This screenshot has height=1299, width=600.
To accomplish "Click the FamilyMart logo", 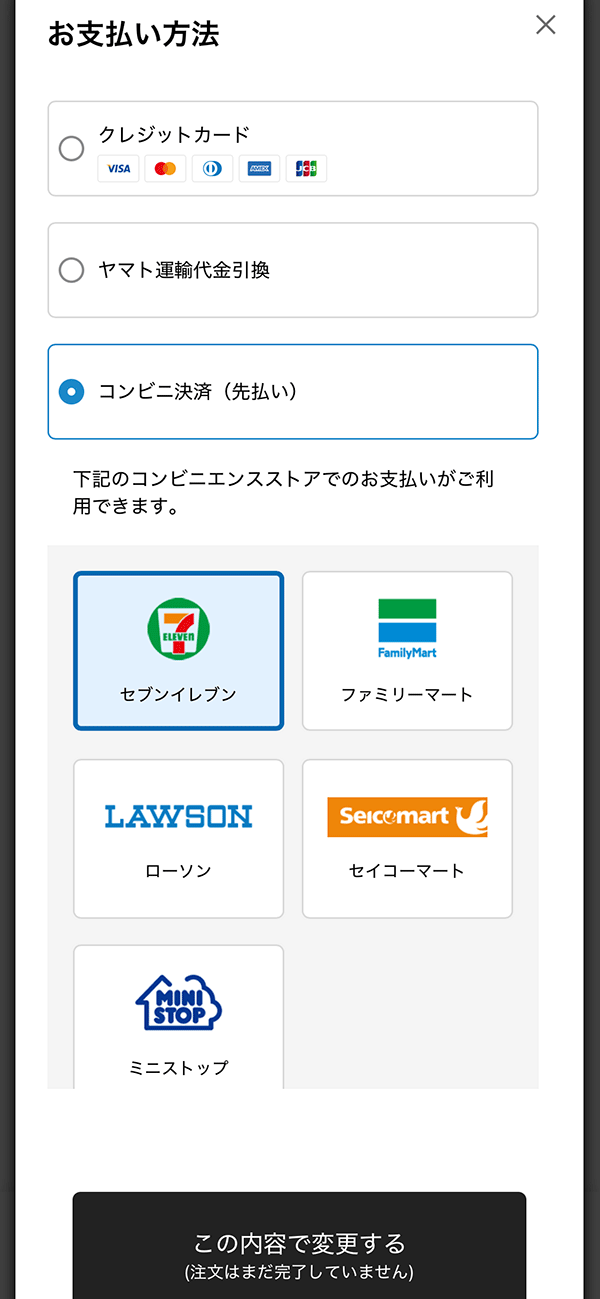I will pyautogui.click(x=407, y=628).
